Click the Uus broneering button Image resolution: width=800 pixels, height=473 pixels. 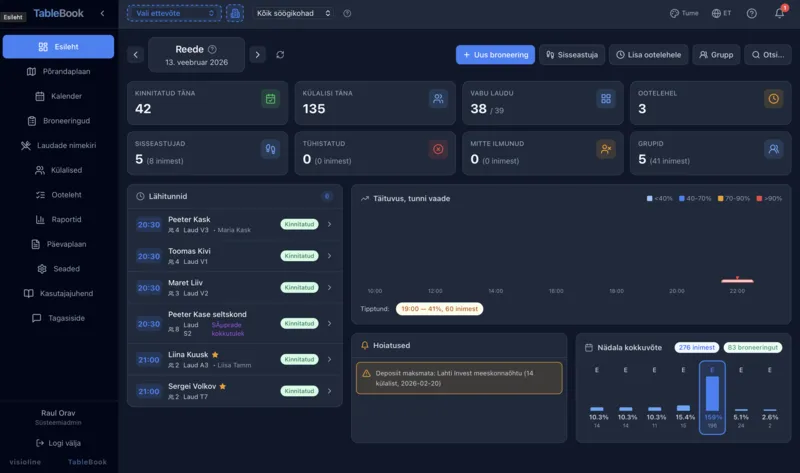[x=495, y=55]
